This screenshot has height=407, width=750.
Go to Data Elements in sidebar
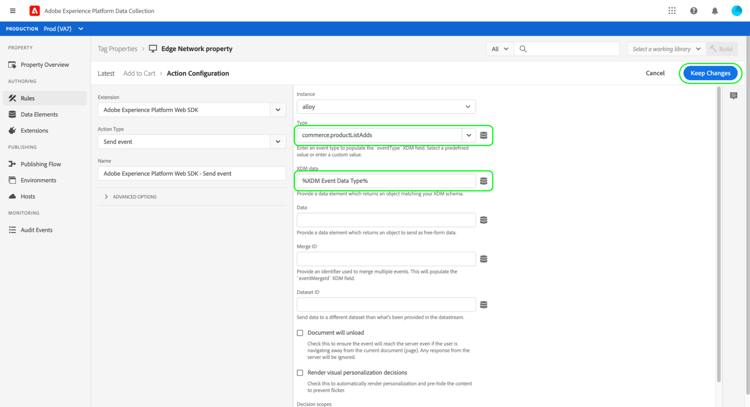click(x=39, y=114)
